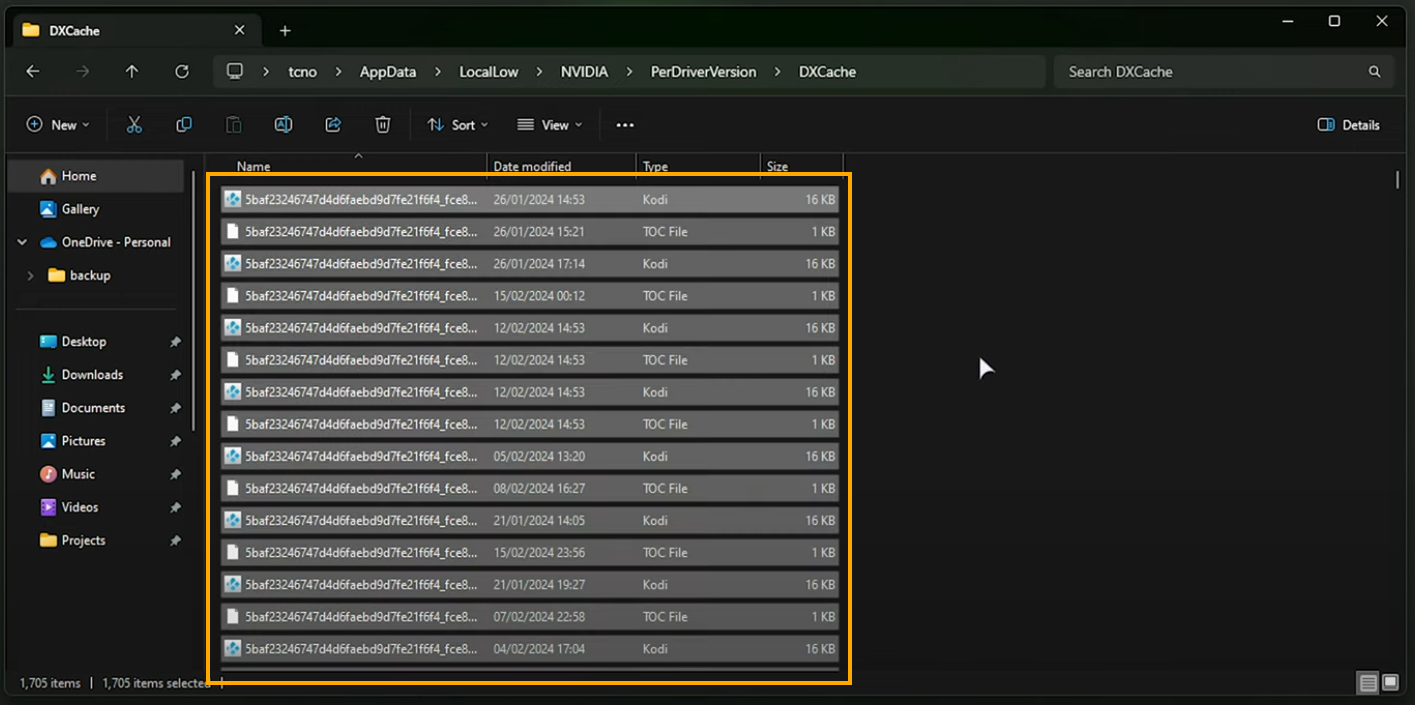Click the search magnifier icon
This screenshot has width=1415, height=705.
pyautogui.click(x=1375, y=72)
